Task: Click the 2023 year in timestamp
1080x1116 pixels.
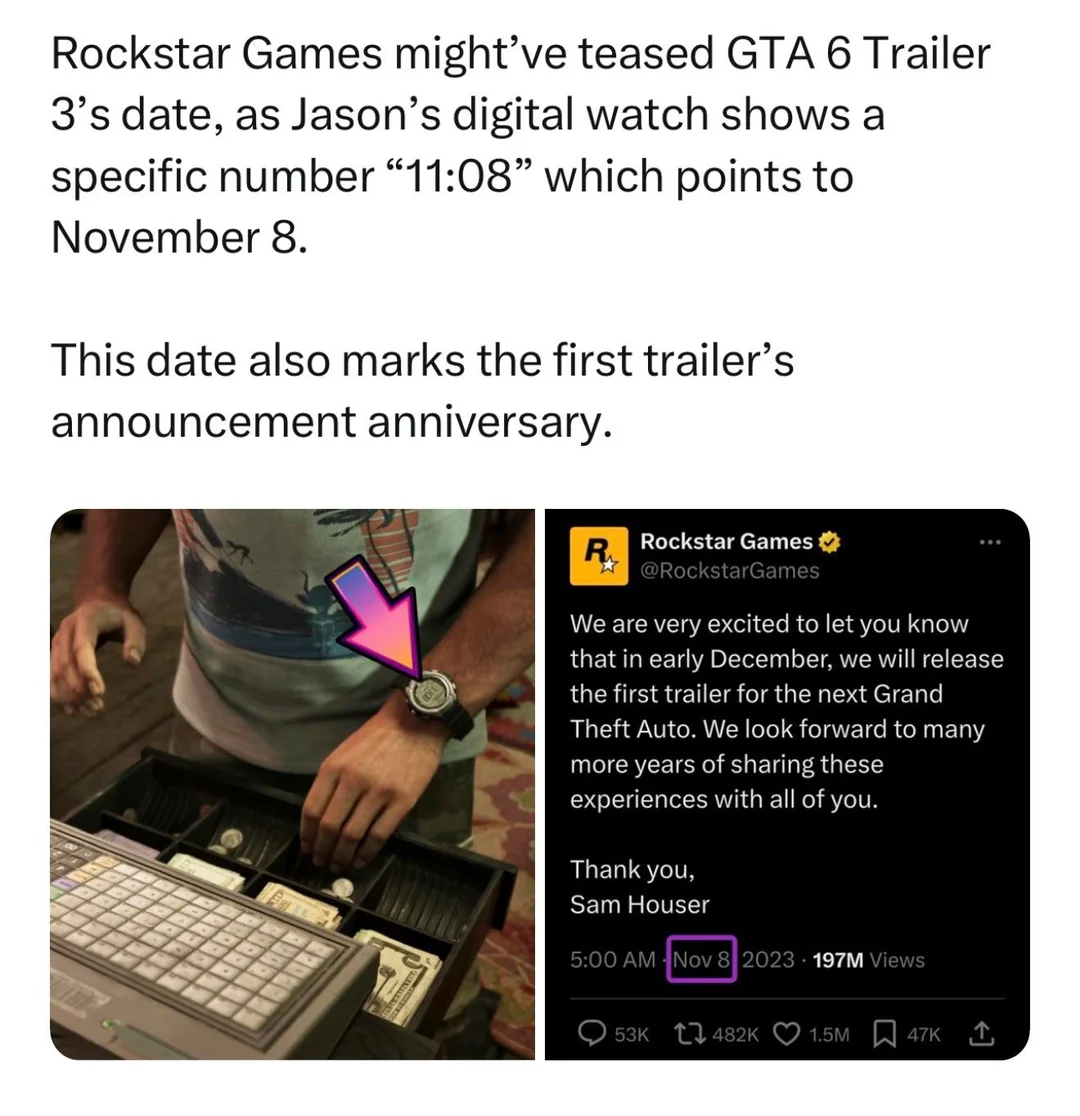Action: (x=768, y=959)
